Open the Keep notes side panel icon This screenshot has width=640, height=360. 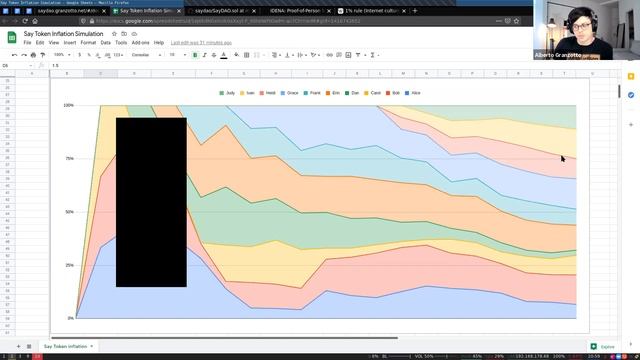pos(631,77)
